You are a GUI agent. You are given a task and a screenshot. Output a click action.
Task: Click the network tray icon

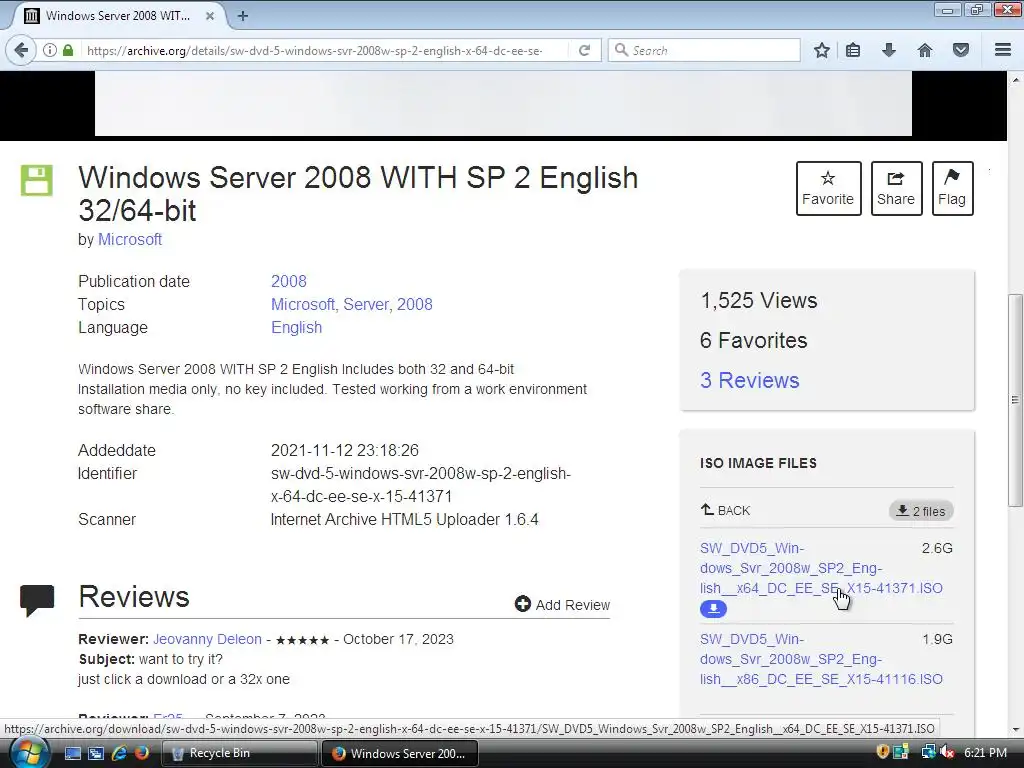coord(928,752)
